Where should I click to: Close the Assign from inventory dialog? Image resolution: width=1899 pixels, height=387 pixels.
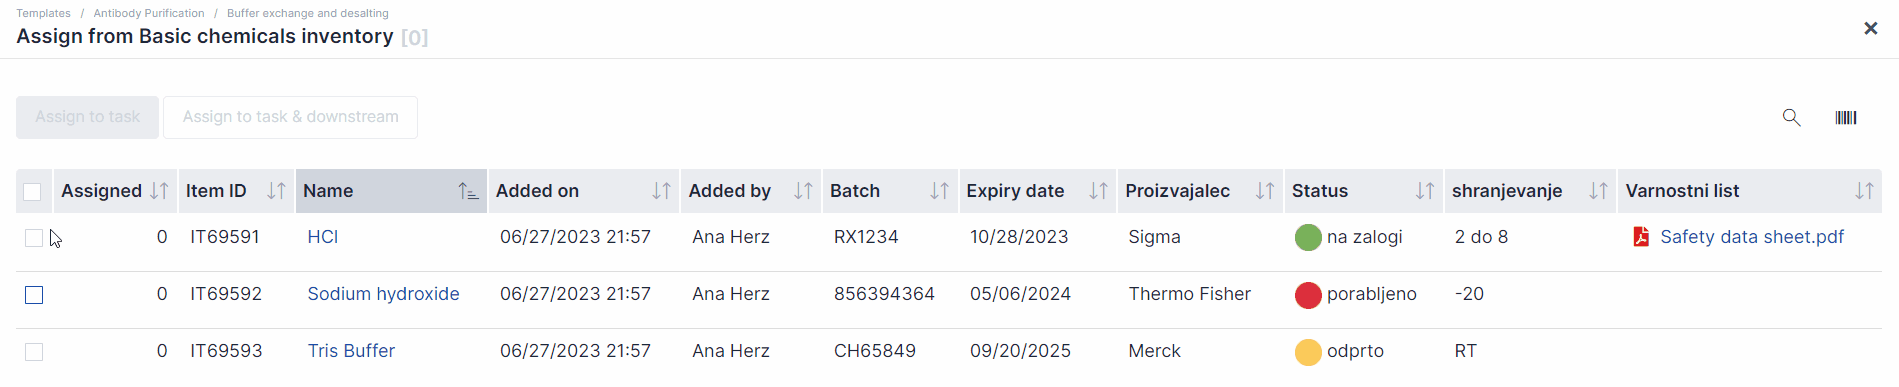pos(1871,29)
